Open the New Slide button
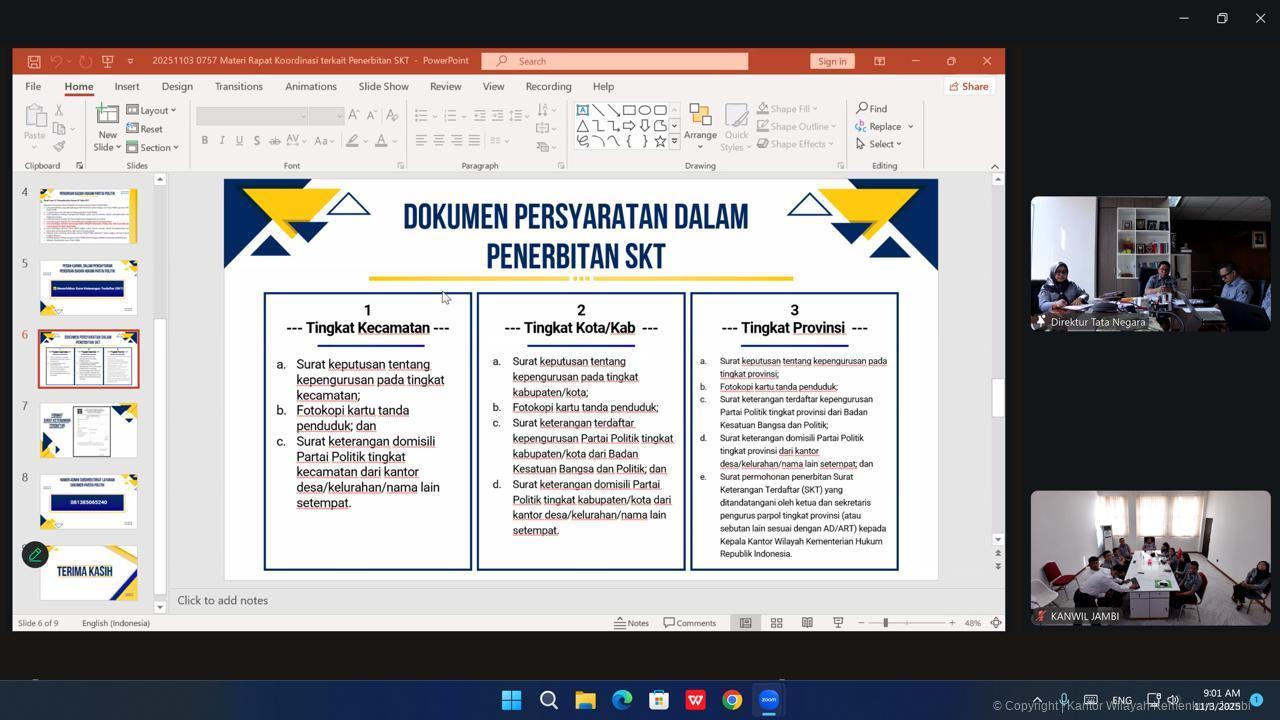 click(x=107, y=128)
